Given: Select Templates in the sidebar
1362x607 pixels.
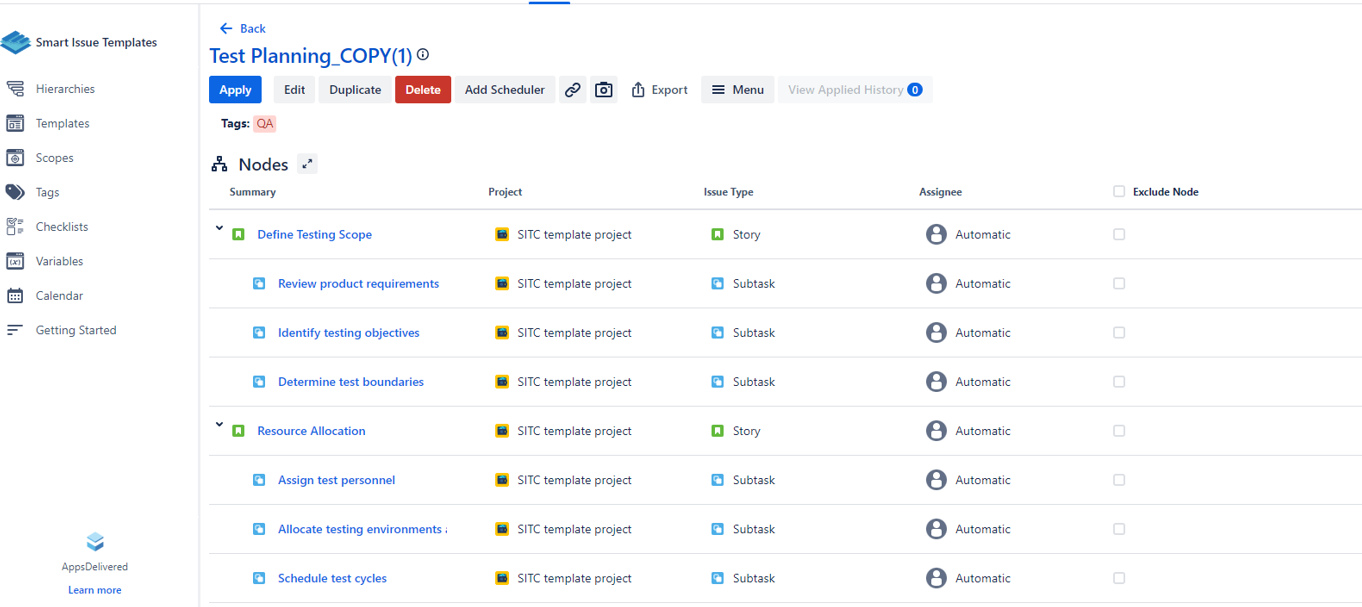Looking at the screenshot, I should pos(62,124).
